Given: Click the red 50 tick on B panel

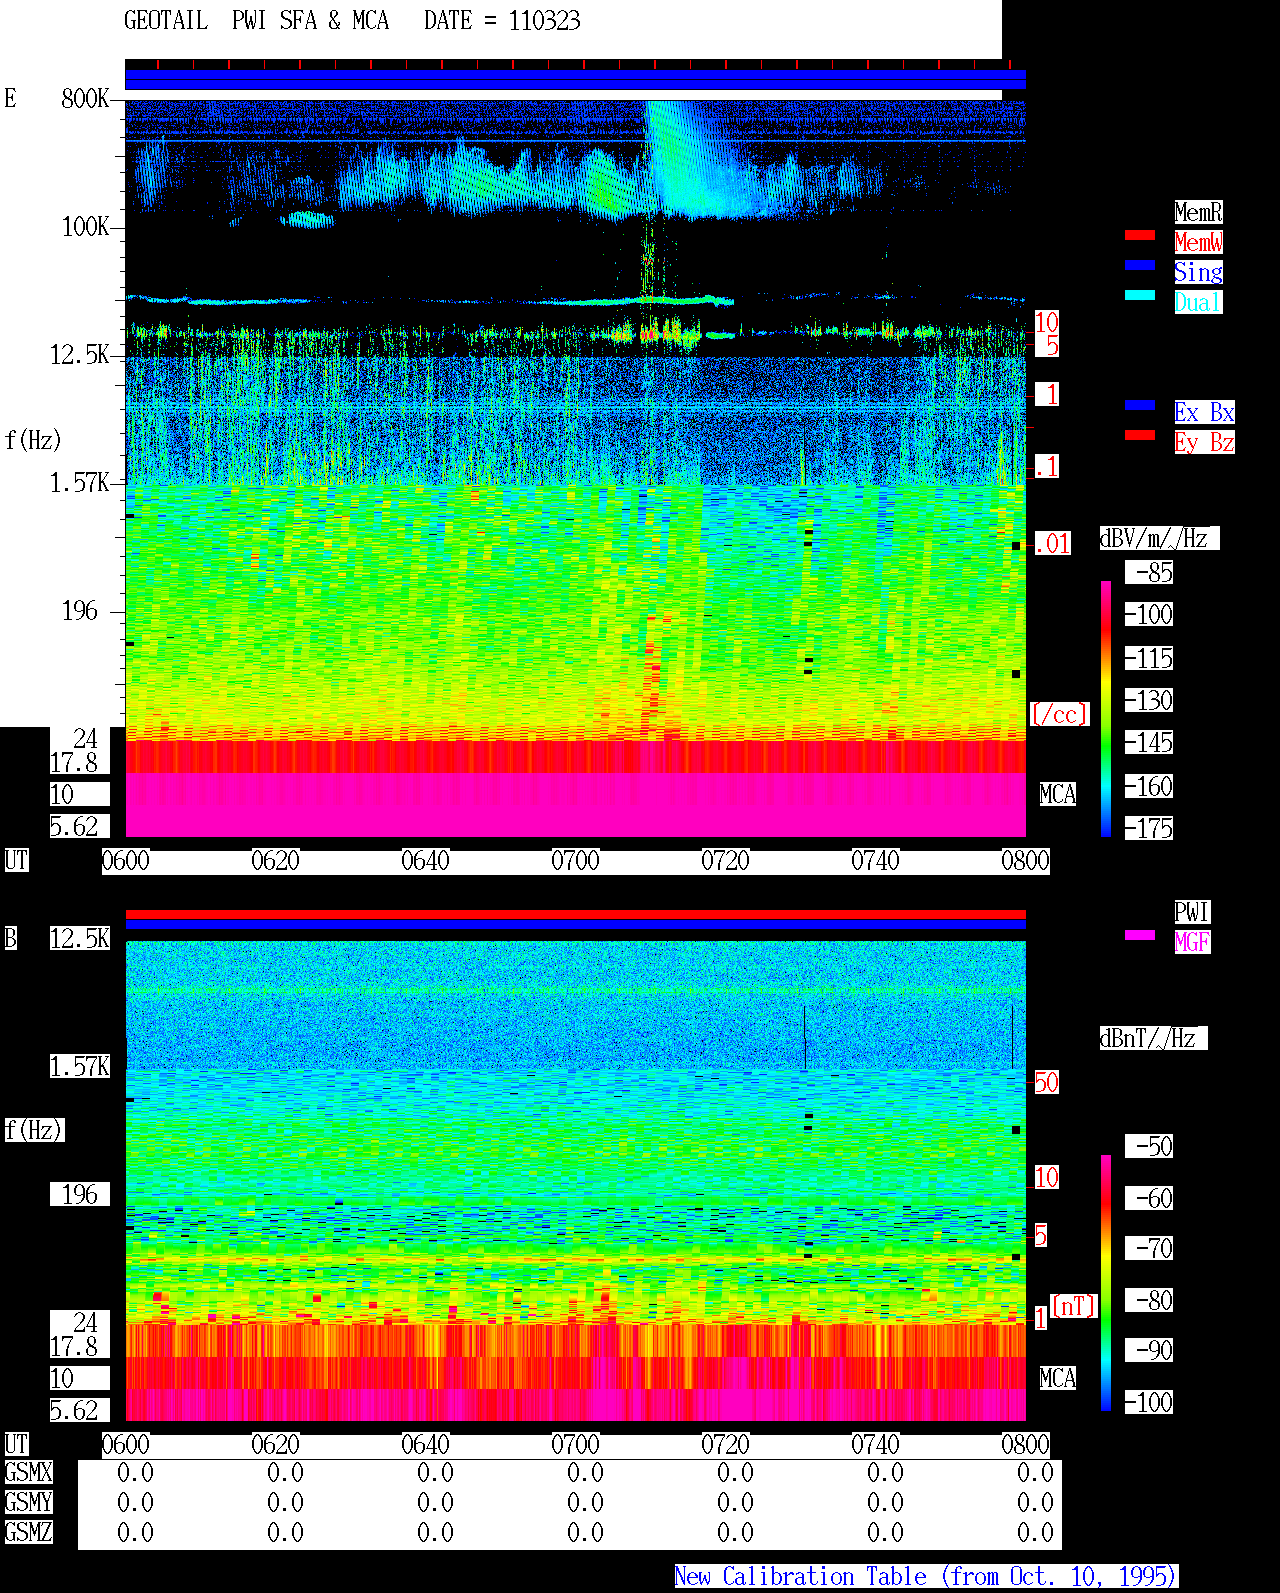Looking at the screenshot, I should (1046, 1082).
